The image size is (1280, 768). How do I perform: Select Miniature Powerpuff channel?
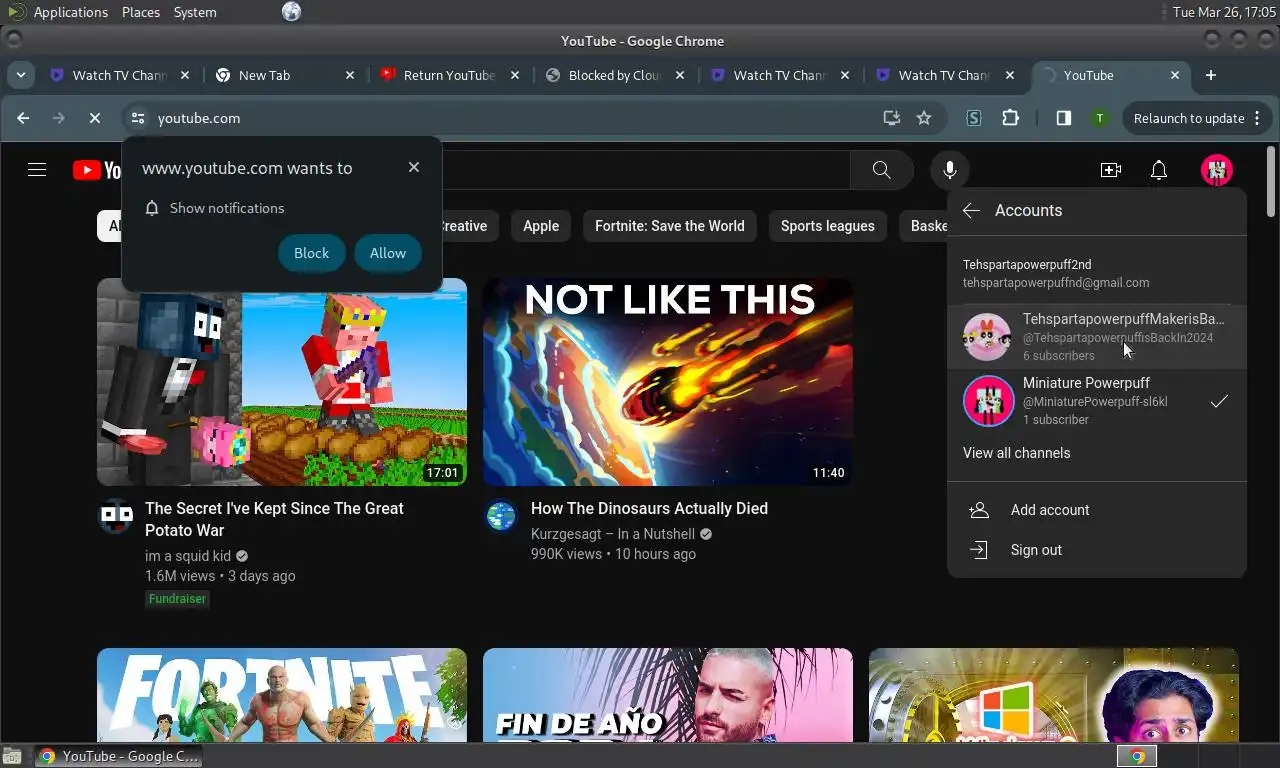pyautogui.click(x=1097, y=401)
